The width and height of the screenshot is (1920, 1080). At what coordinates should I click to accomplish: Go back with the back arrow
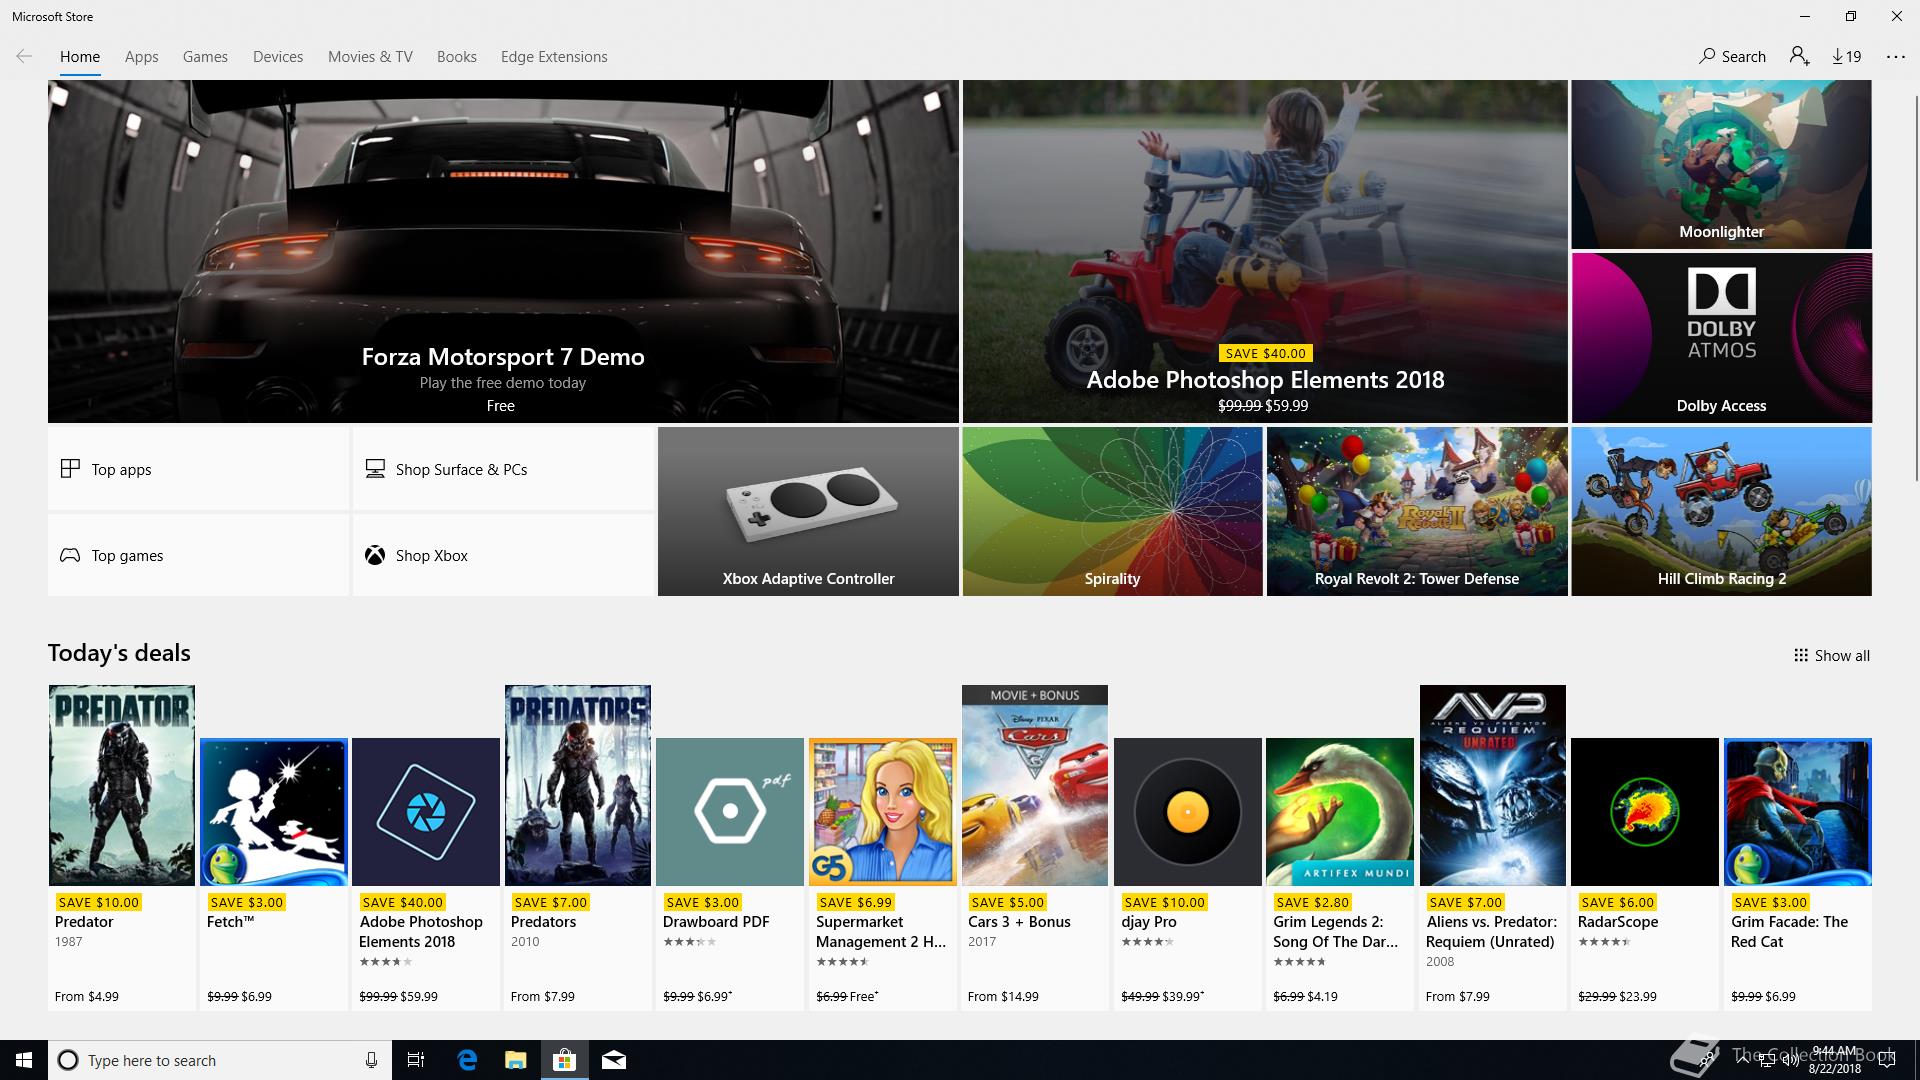[x=24, y=57]
